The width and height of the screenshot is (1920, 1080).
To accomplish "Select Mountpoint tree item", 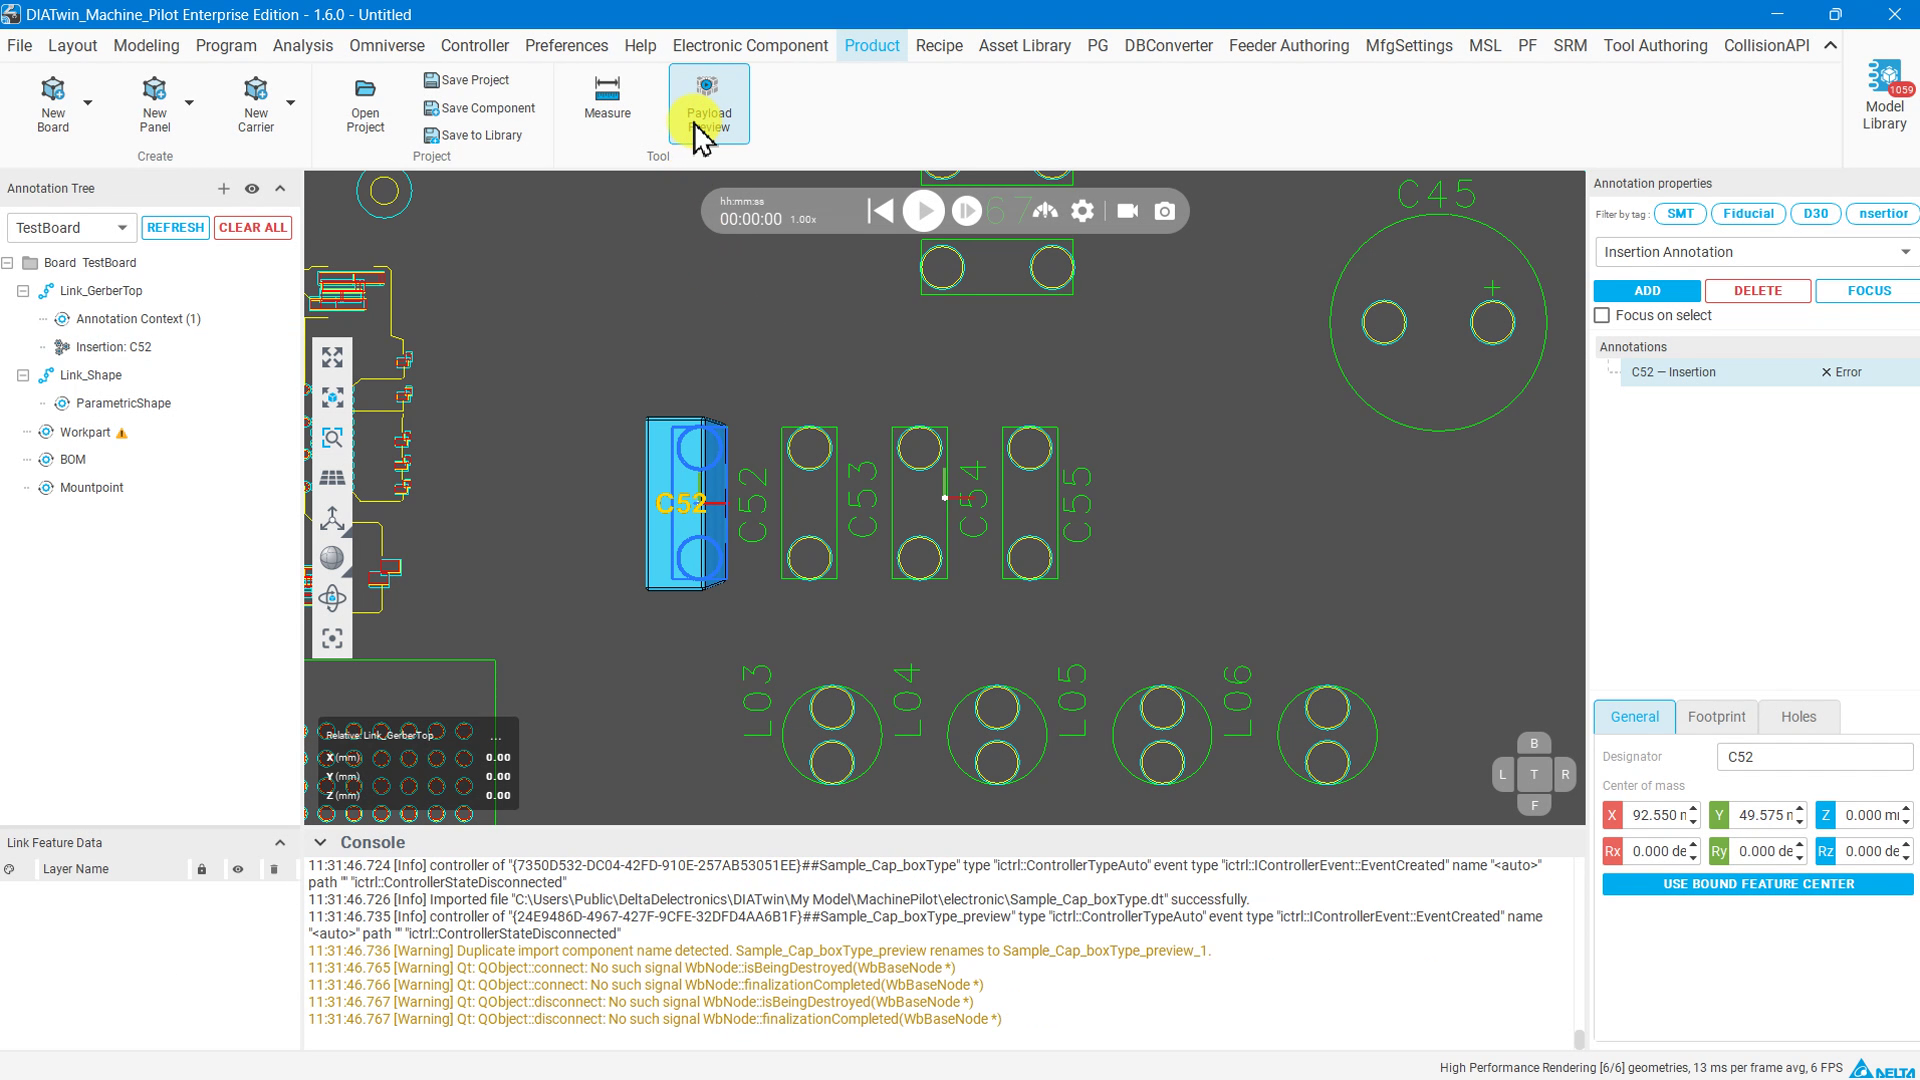I will [91, 488].
